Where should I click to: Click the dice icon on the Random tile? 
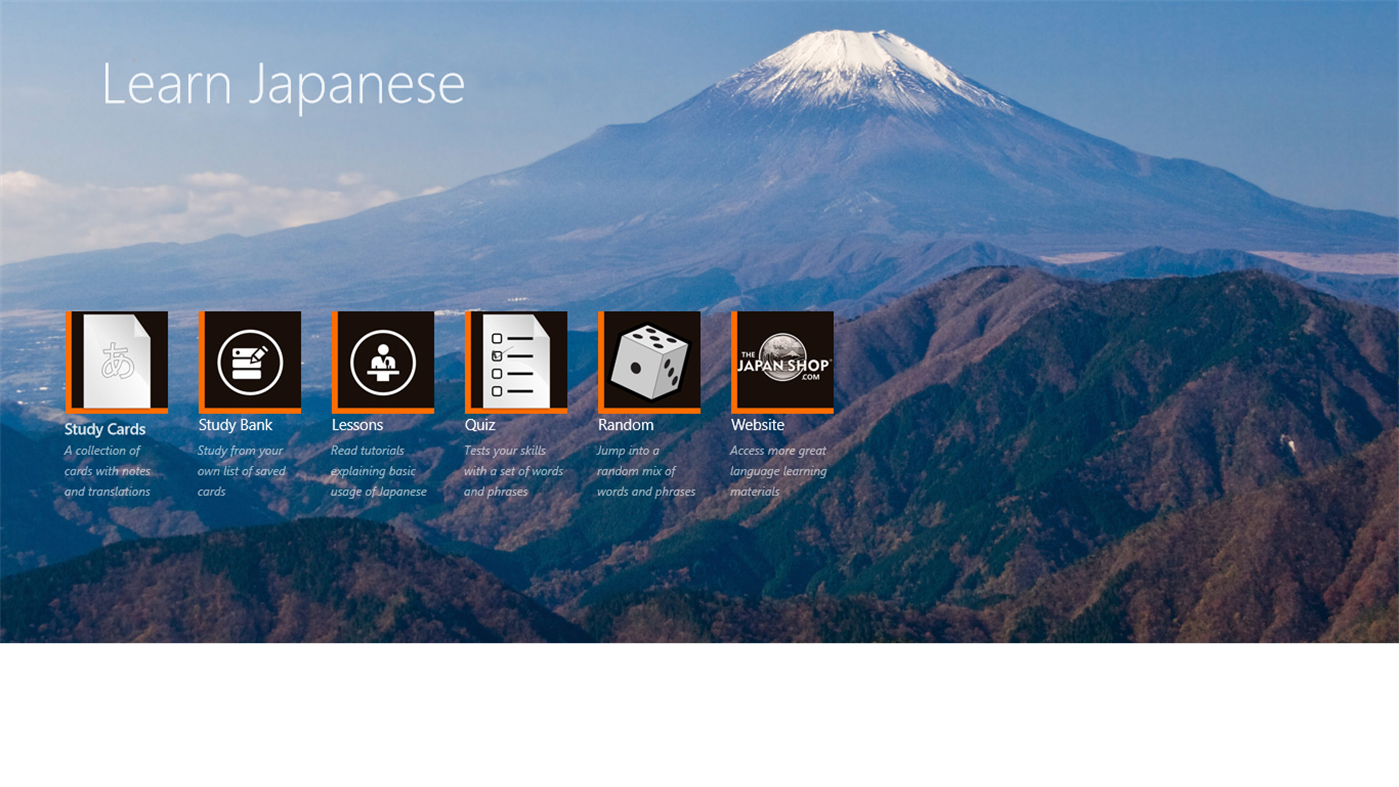click(x=648, y=361)
